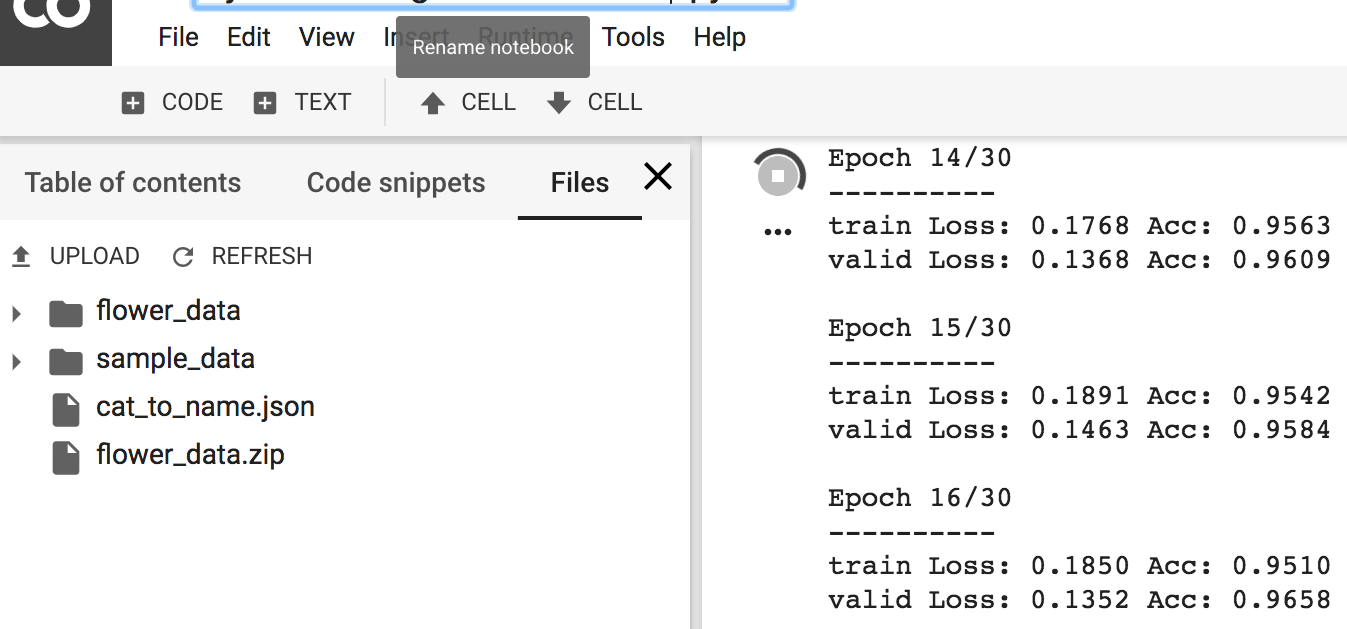Click the UPLOAD files icon
The height and width of the screenshot is (629, 1347).
[20, 257]
